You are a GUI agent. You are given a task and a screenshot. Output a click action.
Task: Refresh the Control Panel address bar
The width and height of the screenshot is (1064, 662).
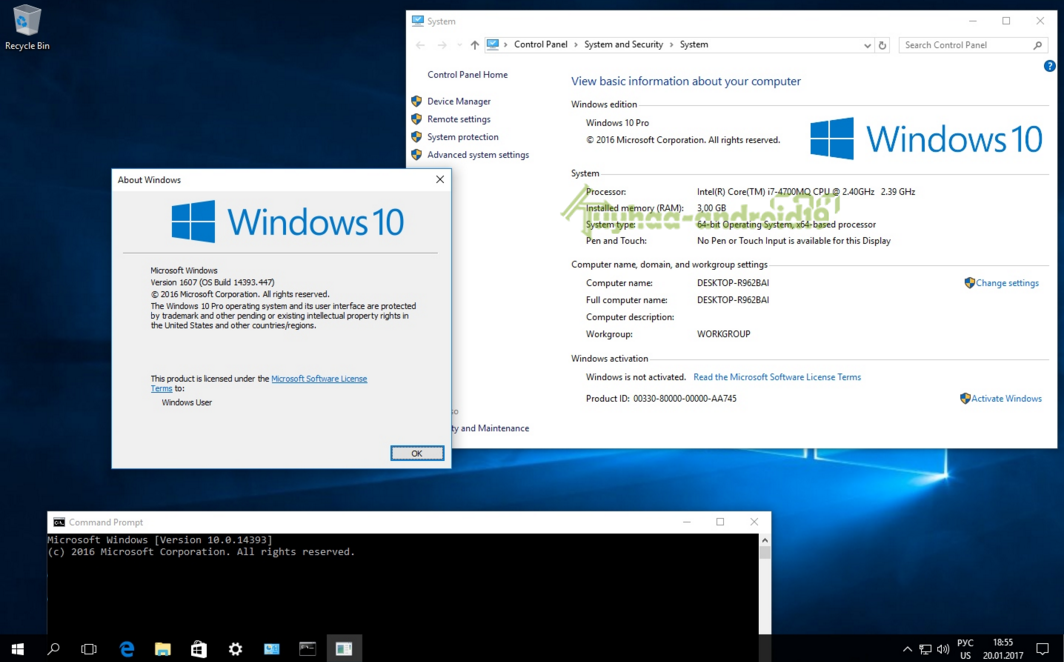pyautogui.click(x=882, y=45)
